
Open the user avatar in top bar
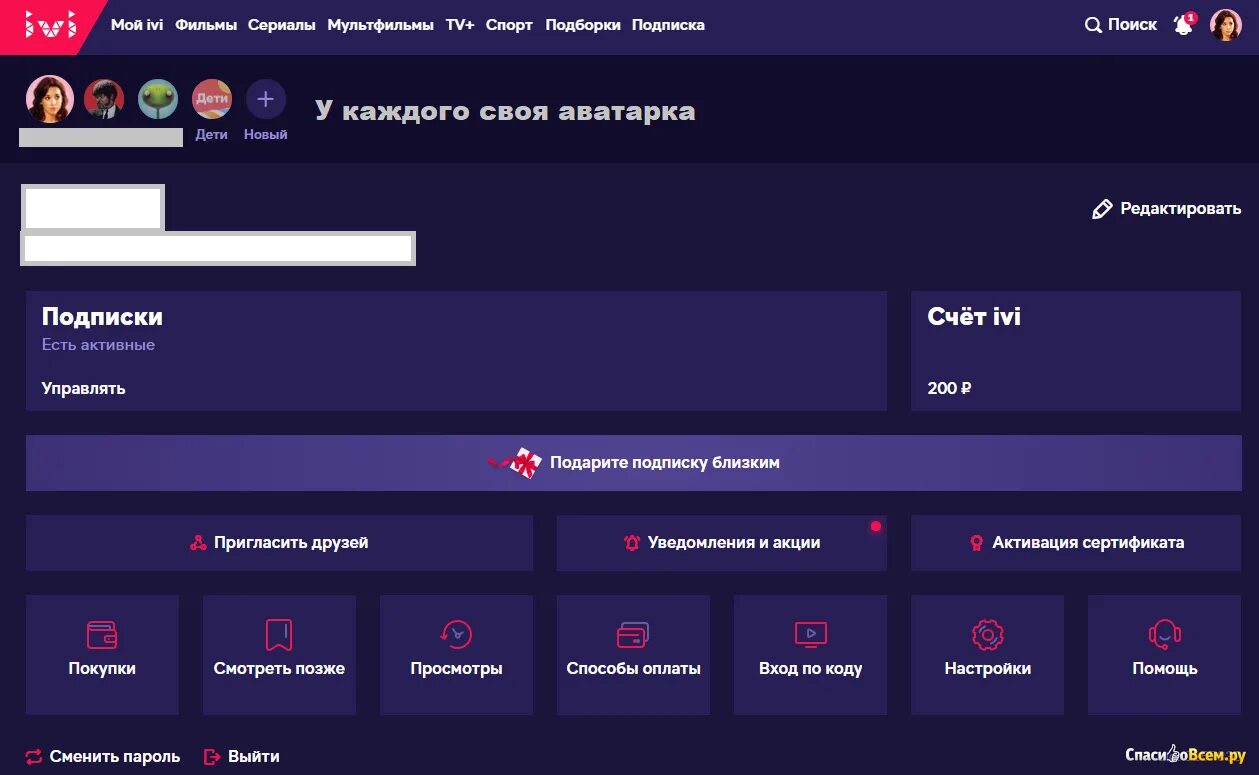(x=1226, y=25)
